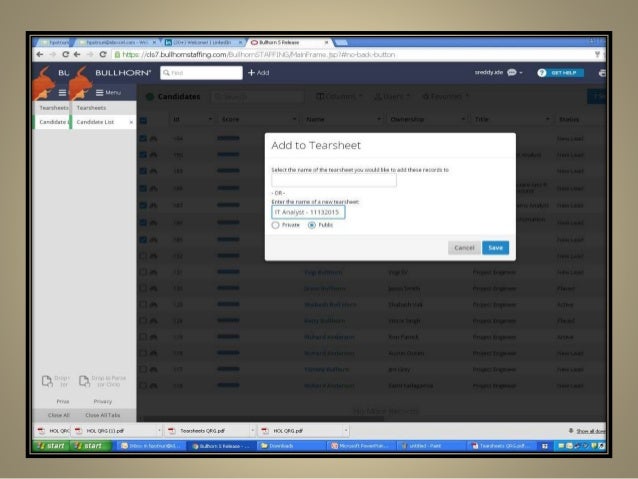This screenshot has height=479, width=638.
Task: Open the existing tearsheet name selector
Action: click(334, 180)
